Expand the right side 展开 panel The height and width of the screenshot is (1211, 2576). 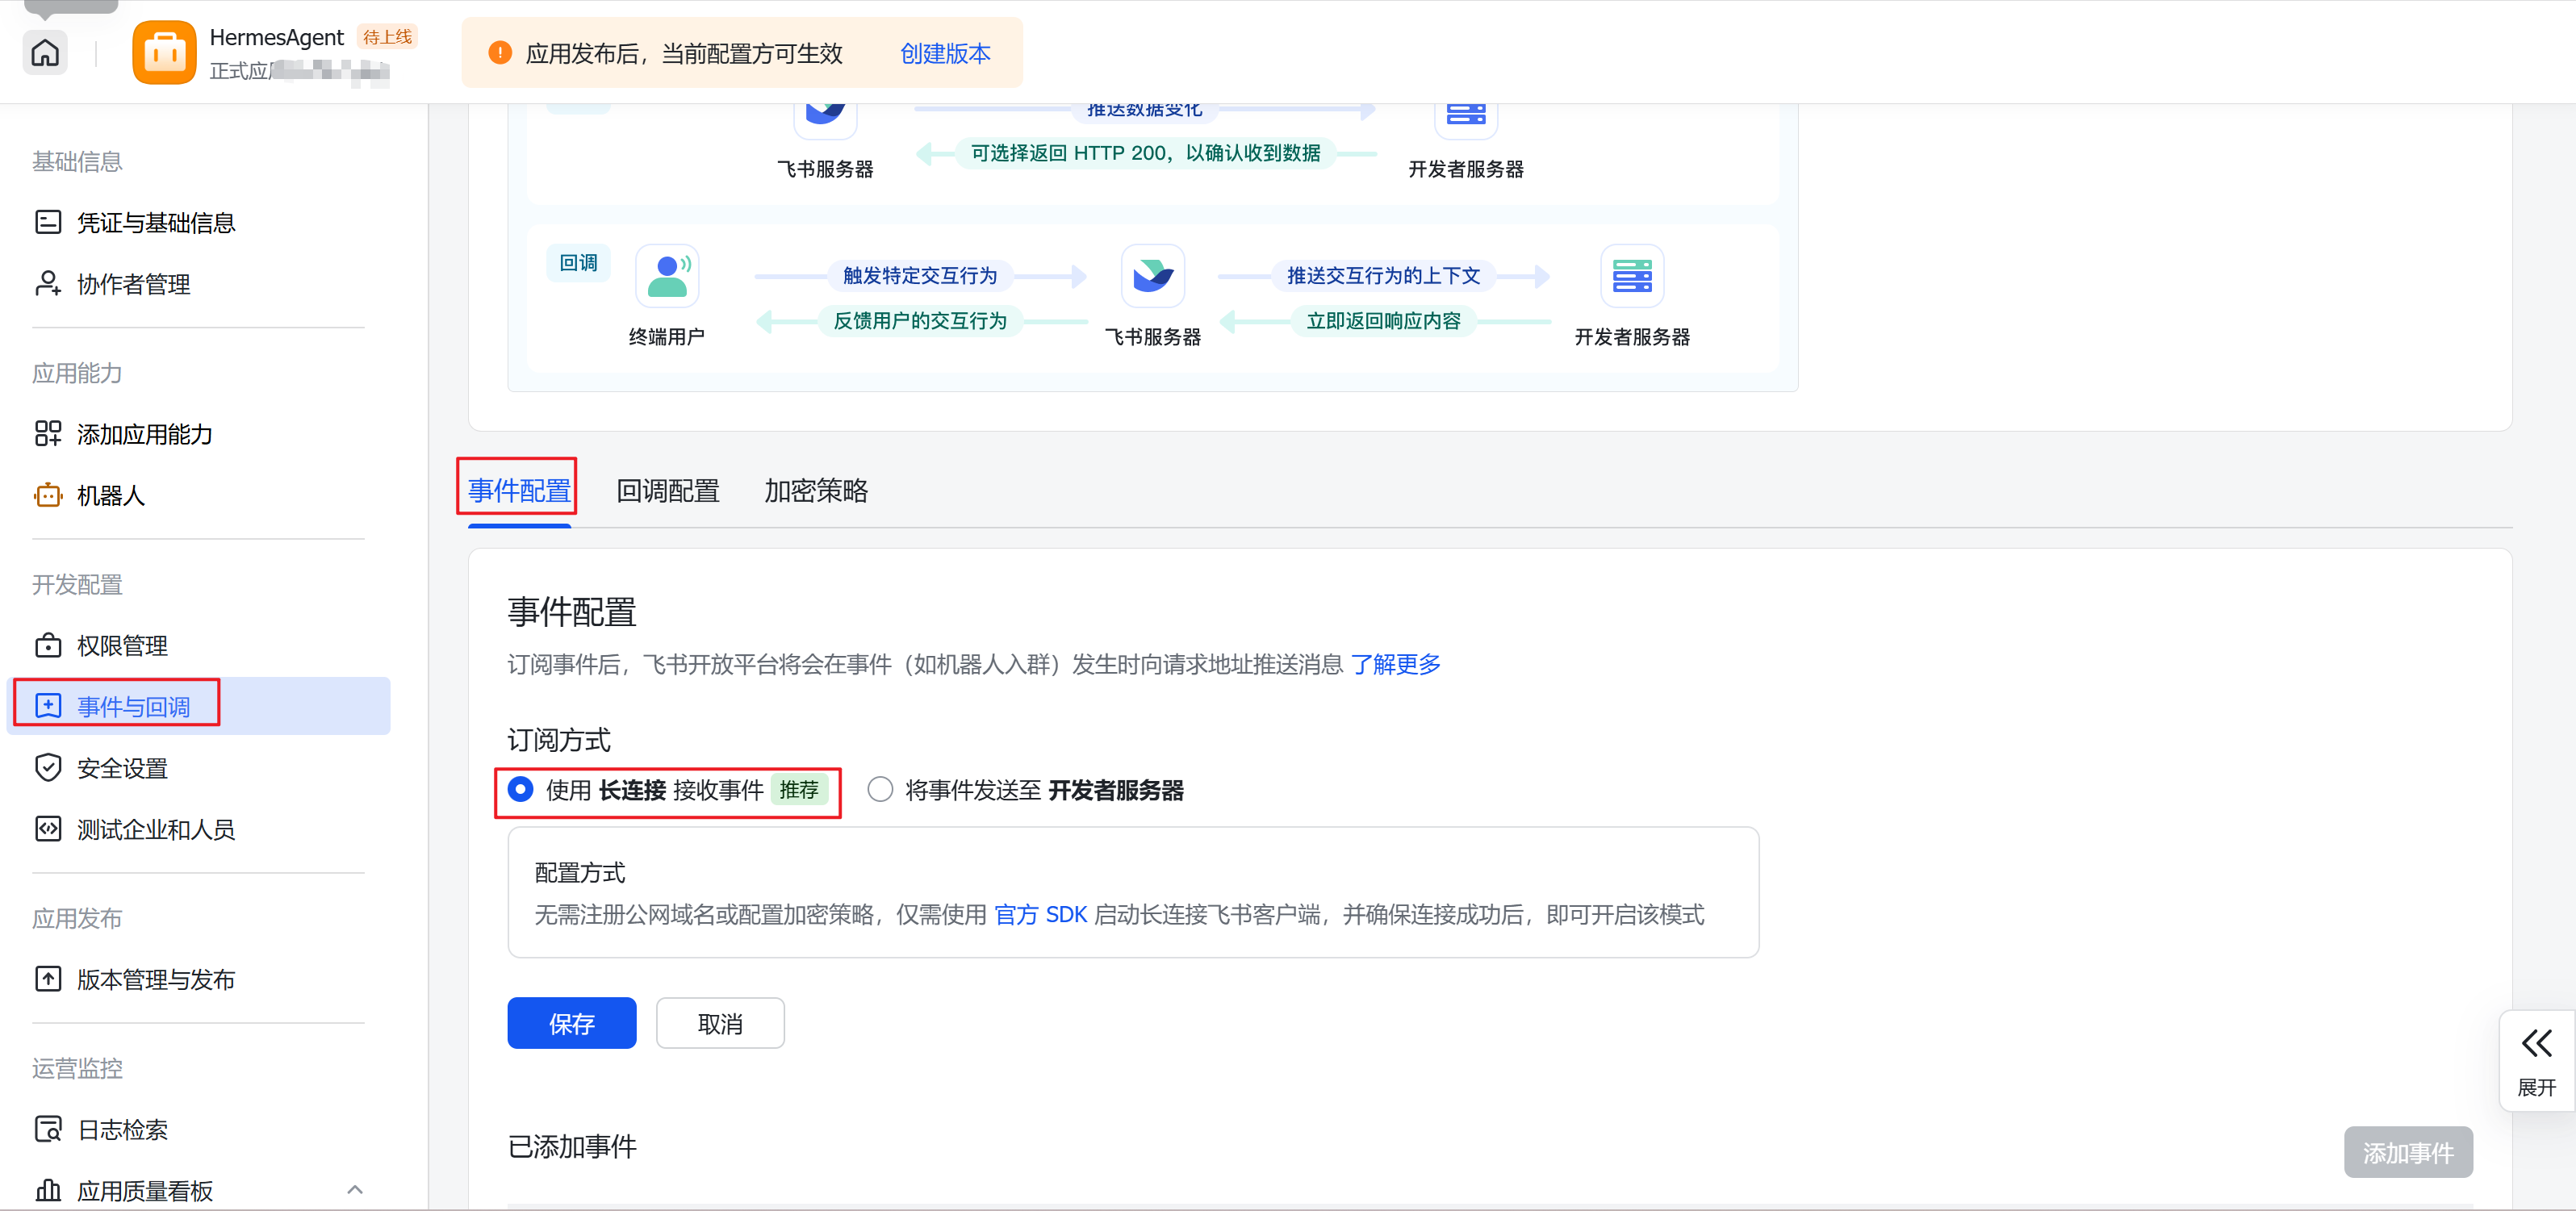[x=2536, y=1061]
